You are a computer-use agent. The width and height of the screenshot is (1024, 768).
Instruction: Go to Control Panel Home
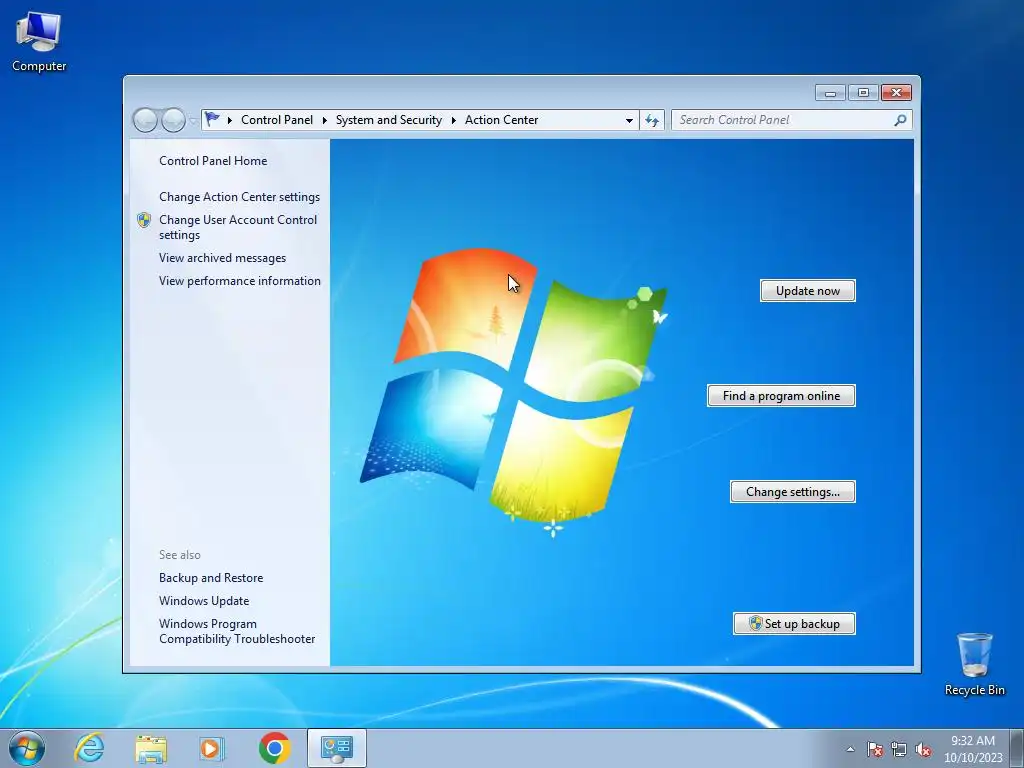213,161
